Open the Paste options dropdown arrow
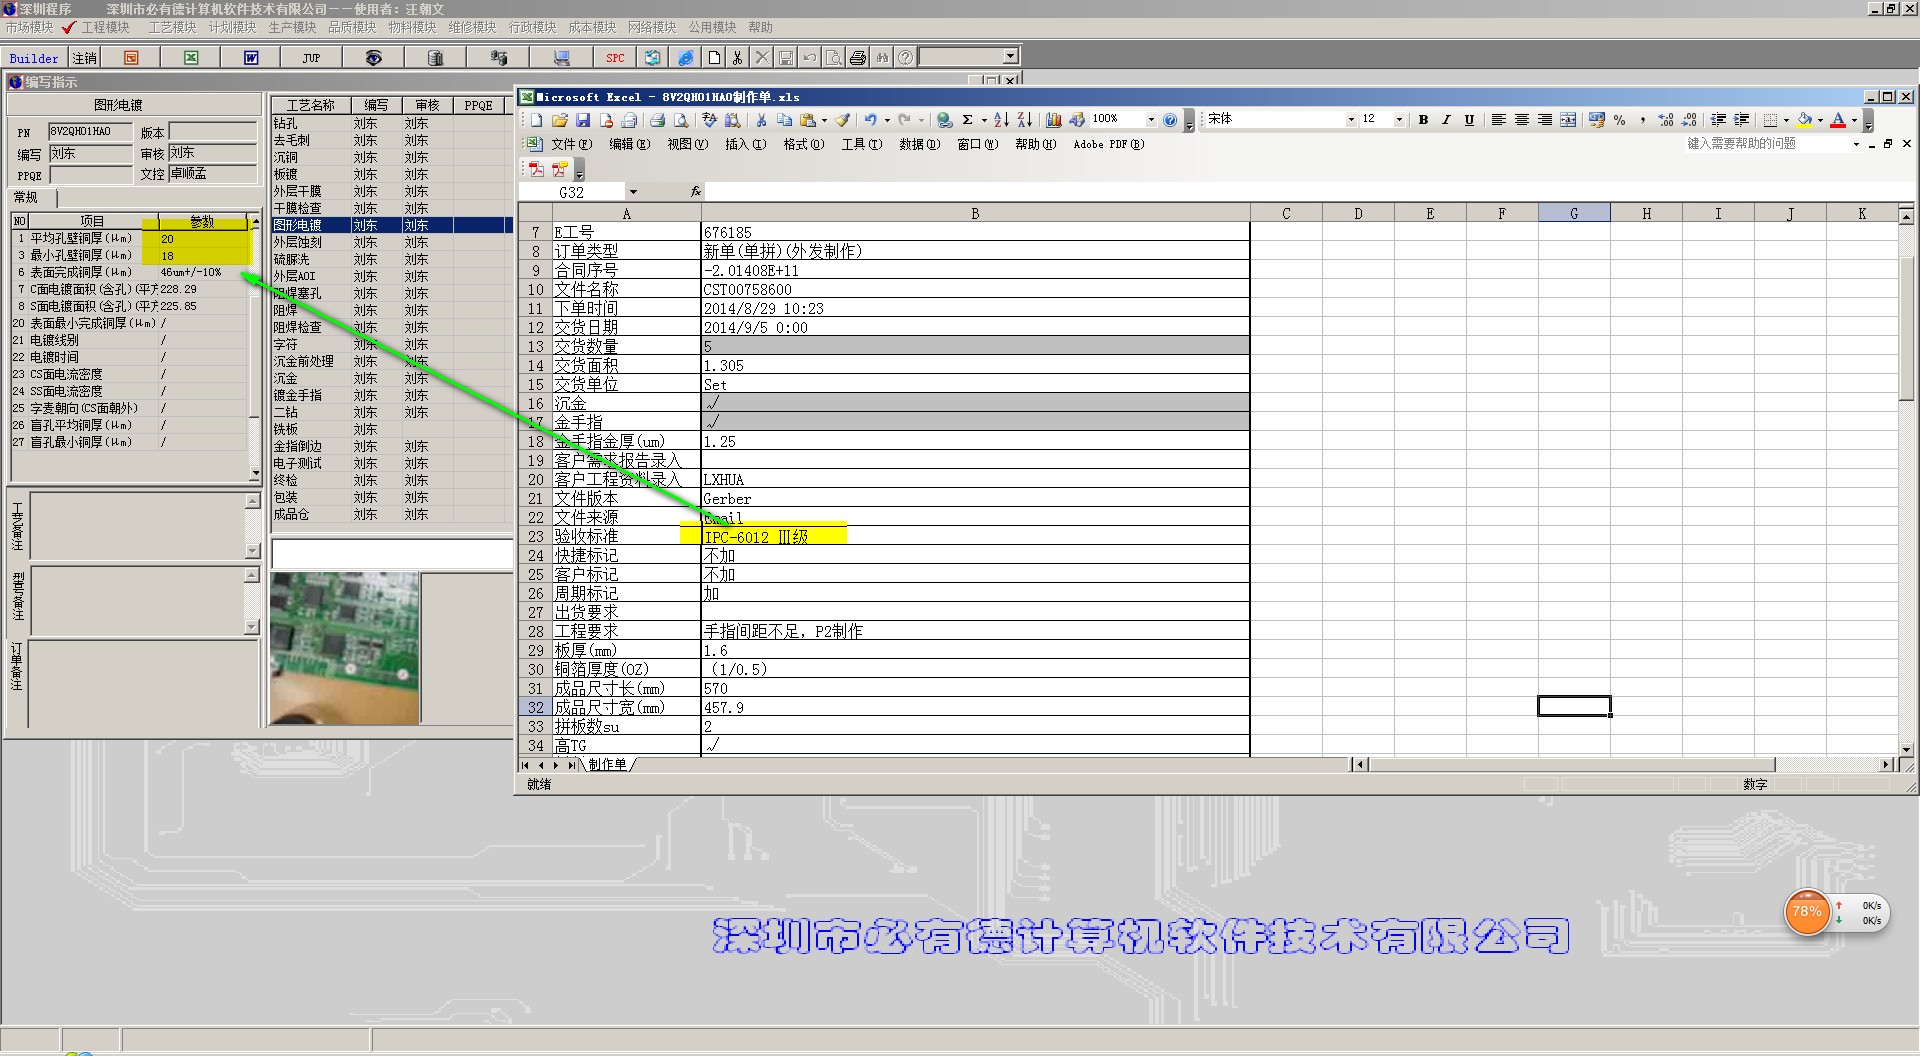 click(824, 120)
